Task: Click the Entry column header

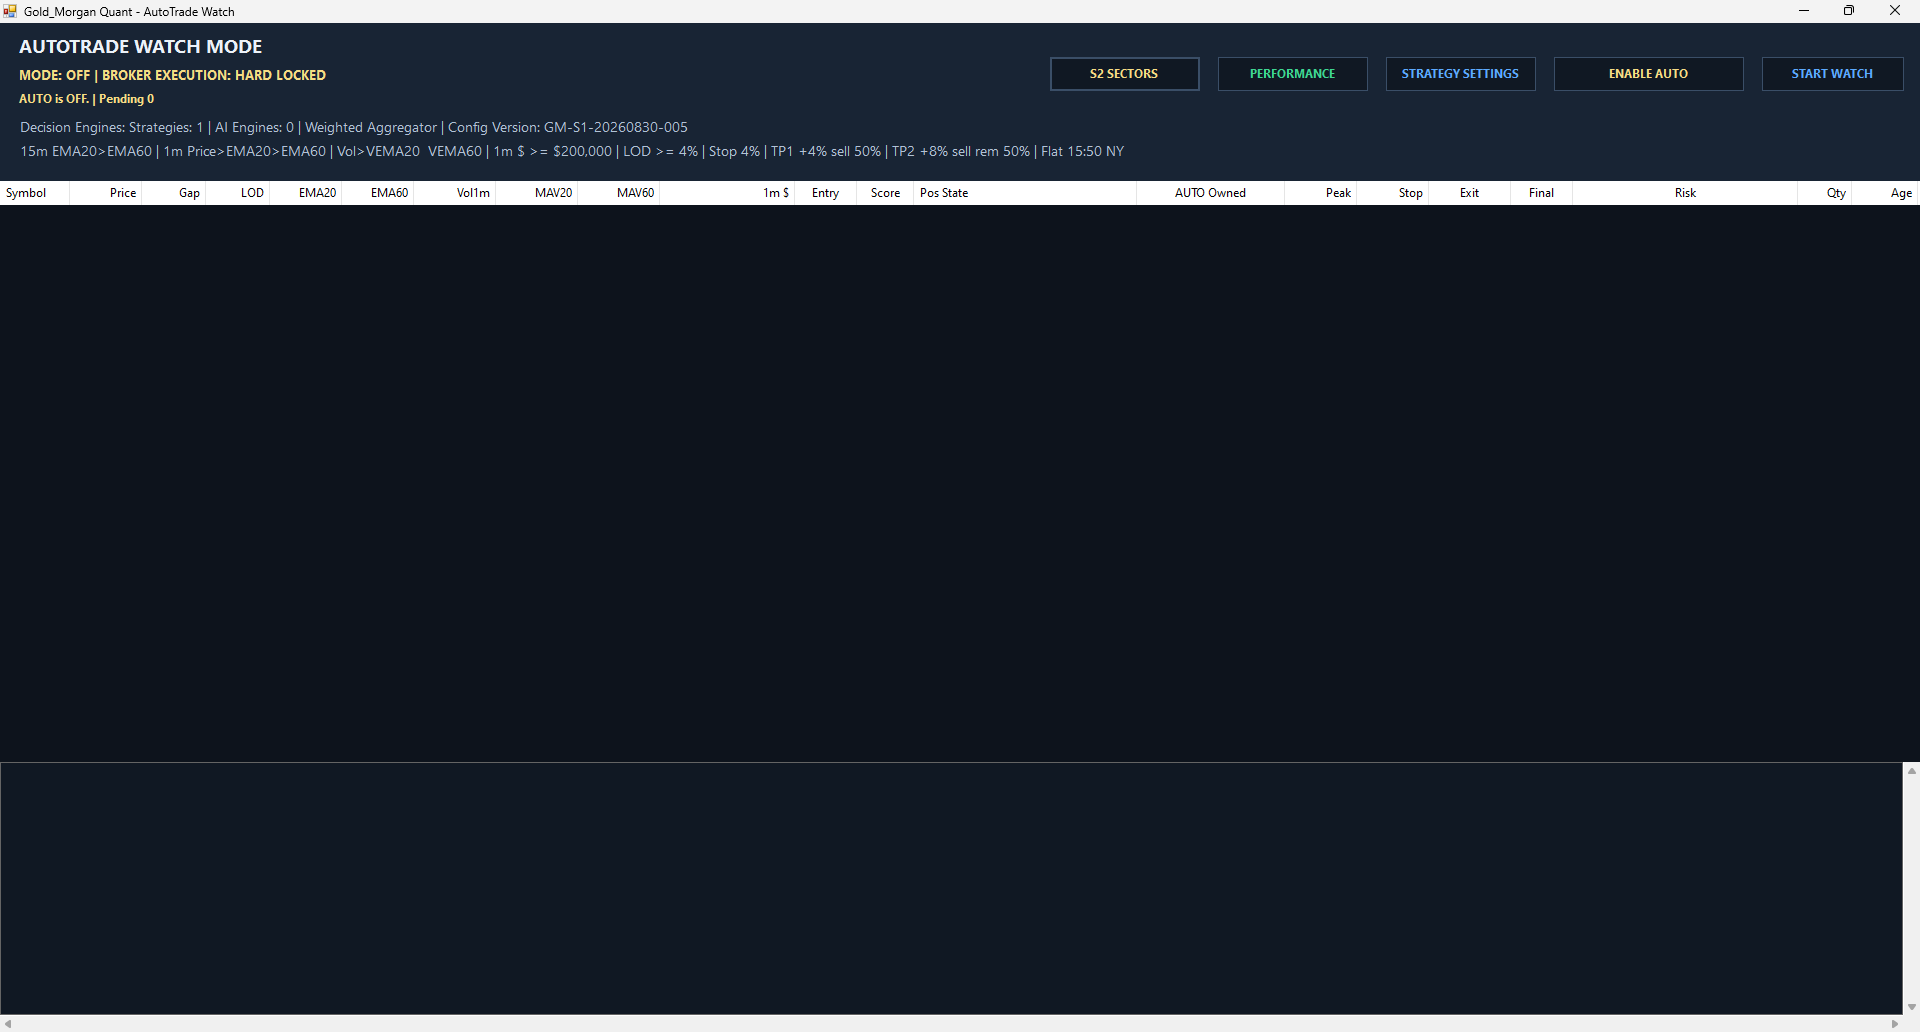Action: pyautogui.click(x=826, y=193)
